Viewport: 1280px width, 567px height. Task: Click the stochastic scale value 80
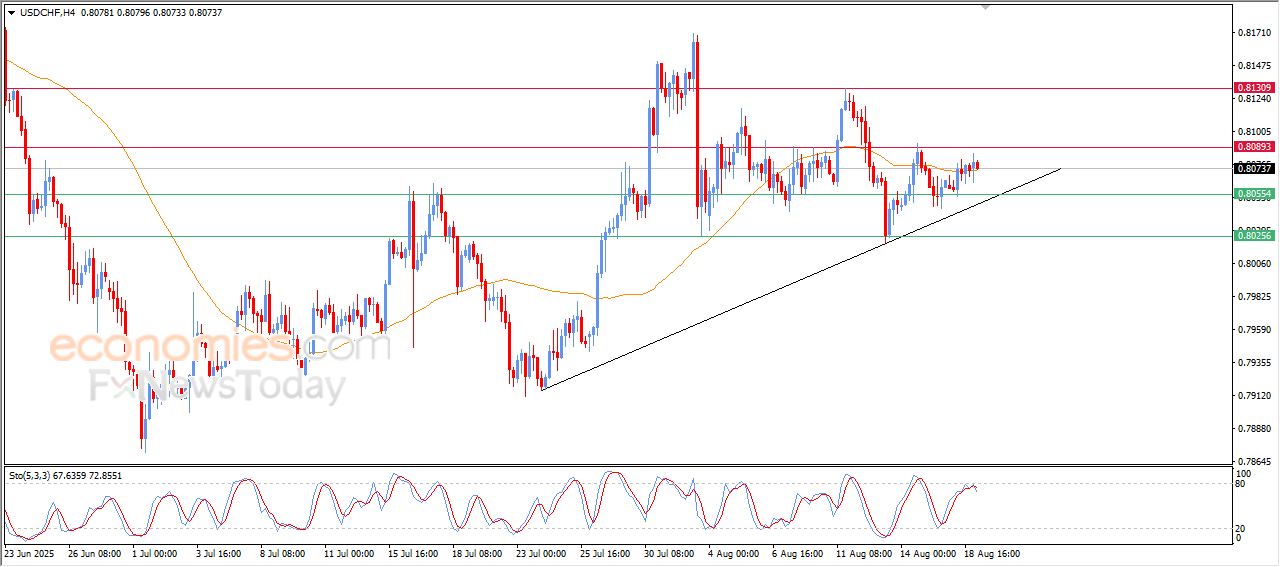tap(1242, 484)
